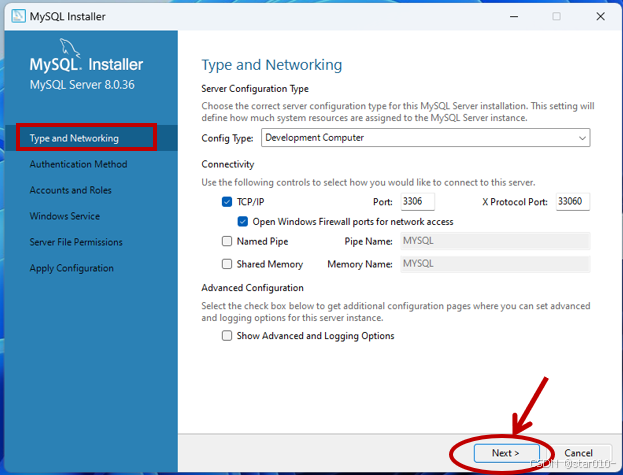The width and height of the screenshot is (623, 475).
Task: Close the MySQL Installer window
Action: (x=601, y=16)
